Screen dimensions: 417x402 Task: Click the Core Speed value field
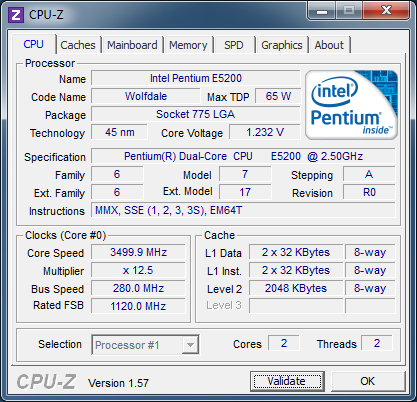[x=138, y=252]
